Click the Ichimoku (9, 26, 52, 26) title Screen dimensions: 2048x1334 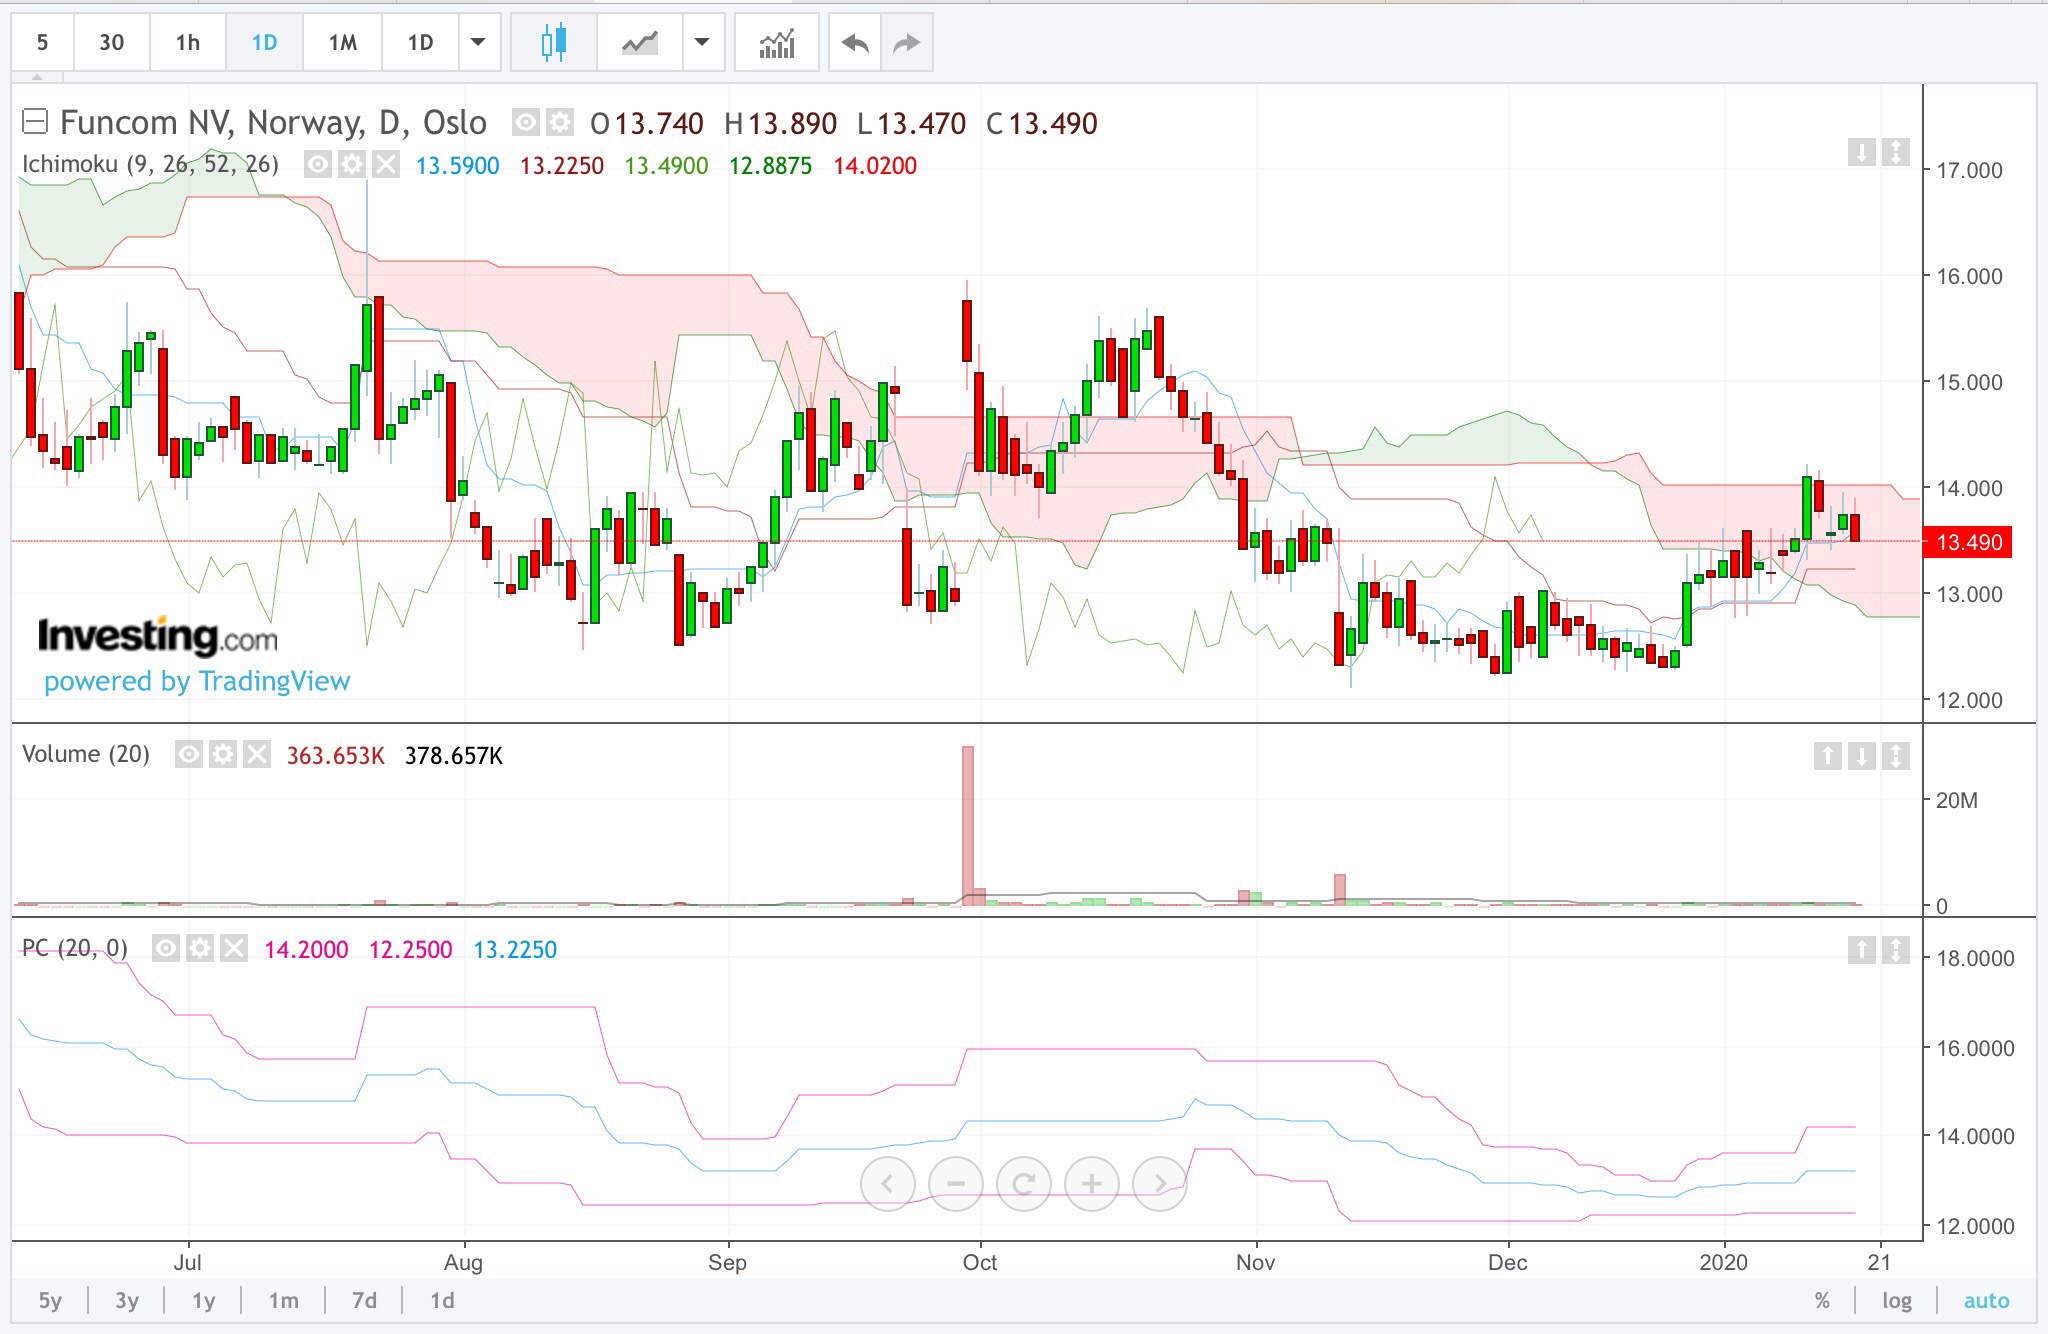coord(150,164)
